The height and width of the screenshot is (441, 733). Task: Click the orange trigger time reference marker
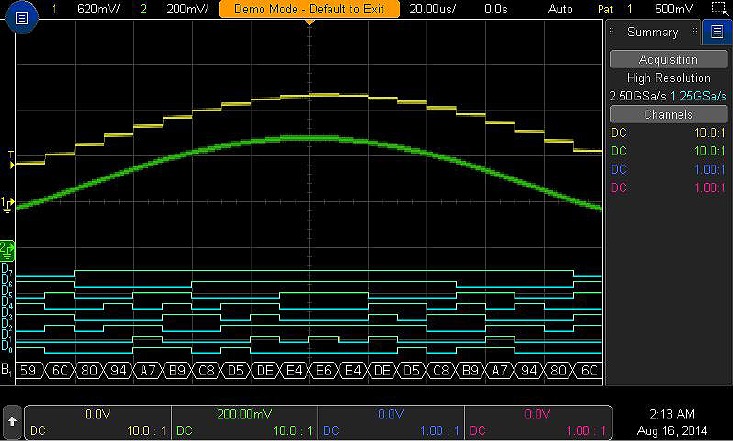(309, 22)
